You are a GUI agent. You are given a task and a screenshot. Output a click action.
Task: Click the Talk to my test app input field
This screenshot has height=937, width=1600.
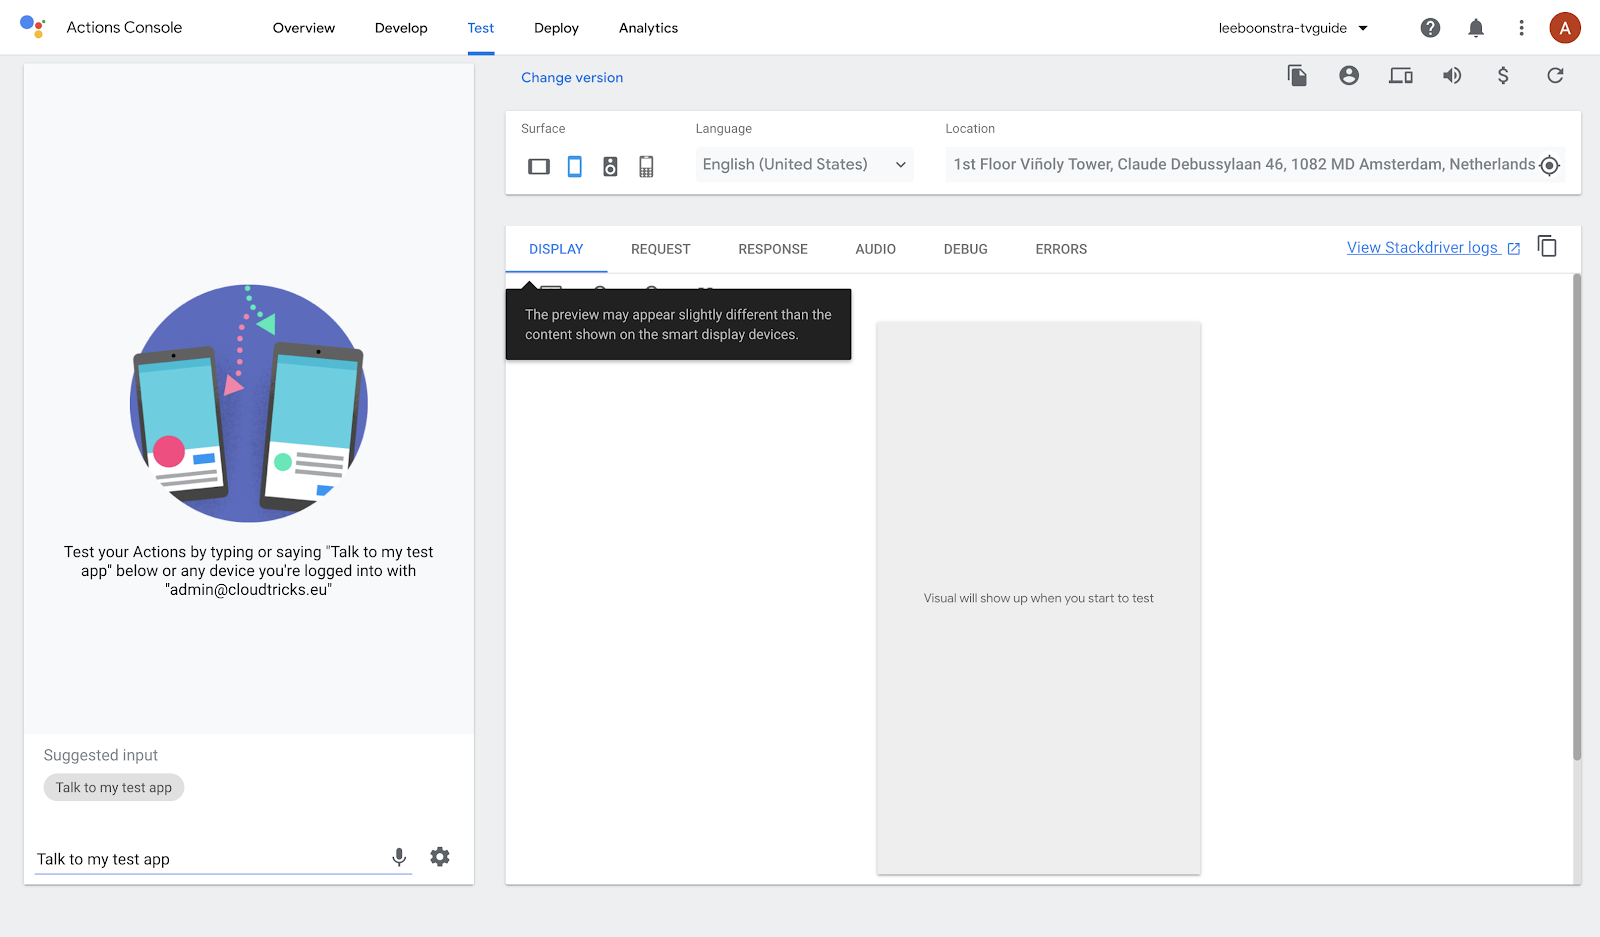[x=205, y=859]
